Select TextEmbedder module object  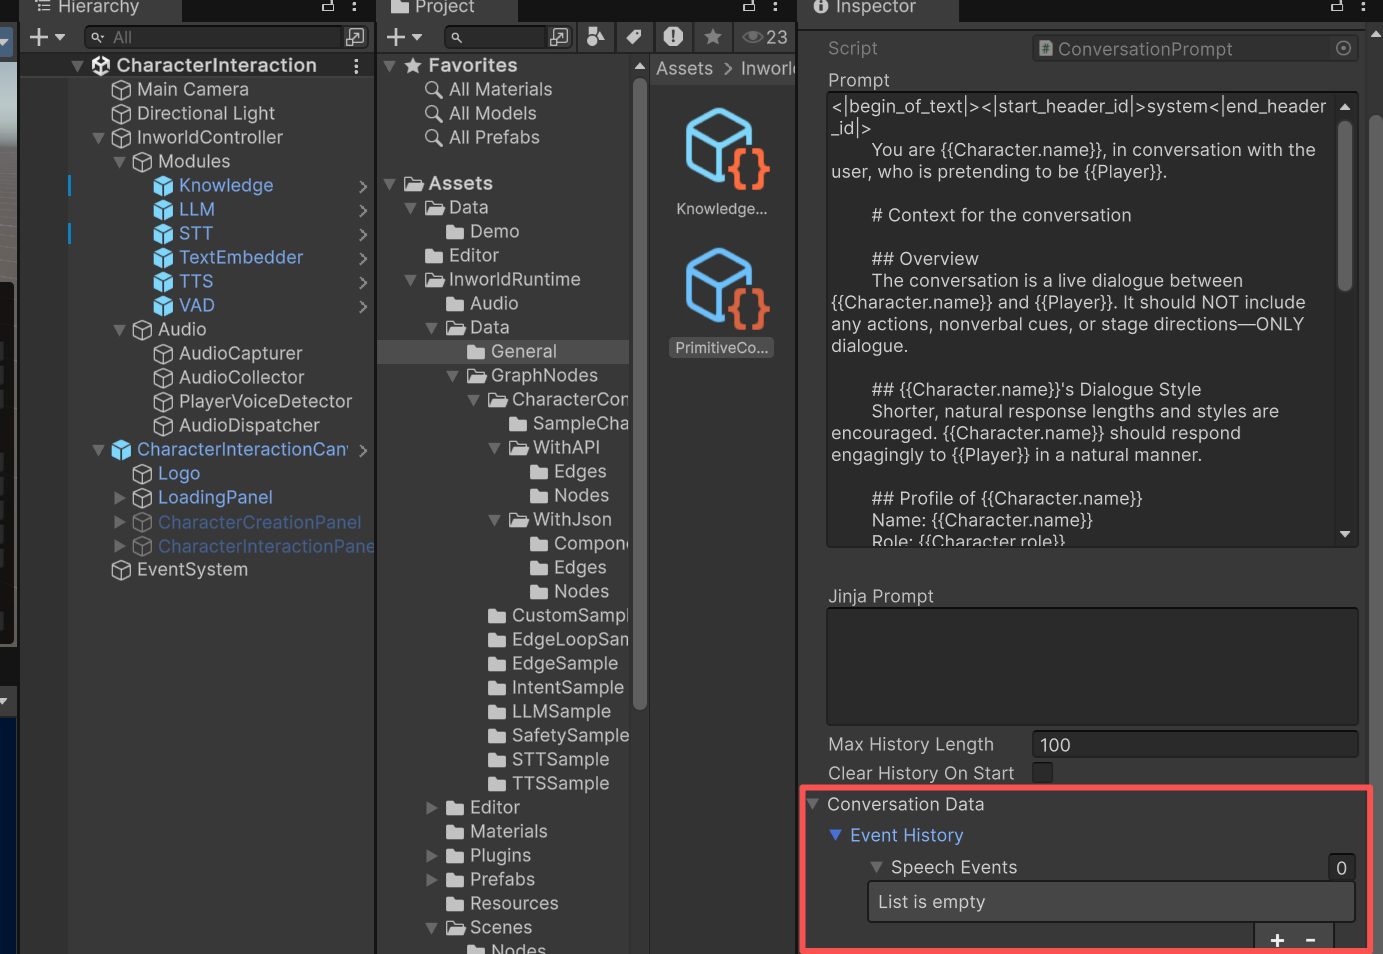241,257
